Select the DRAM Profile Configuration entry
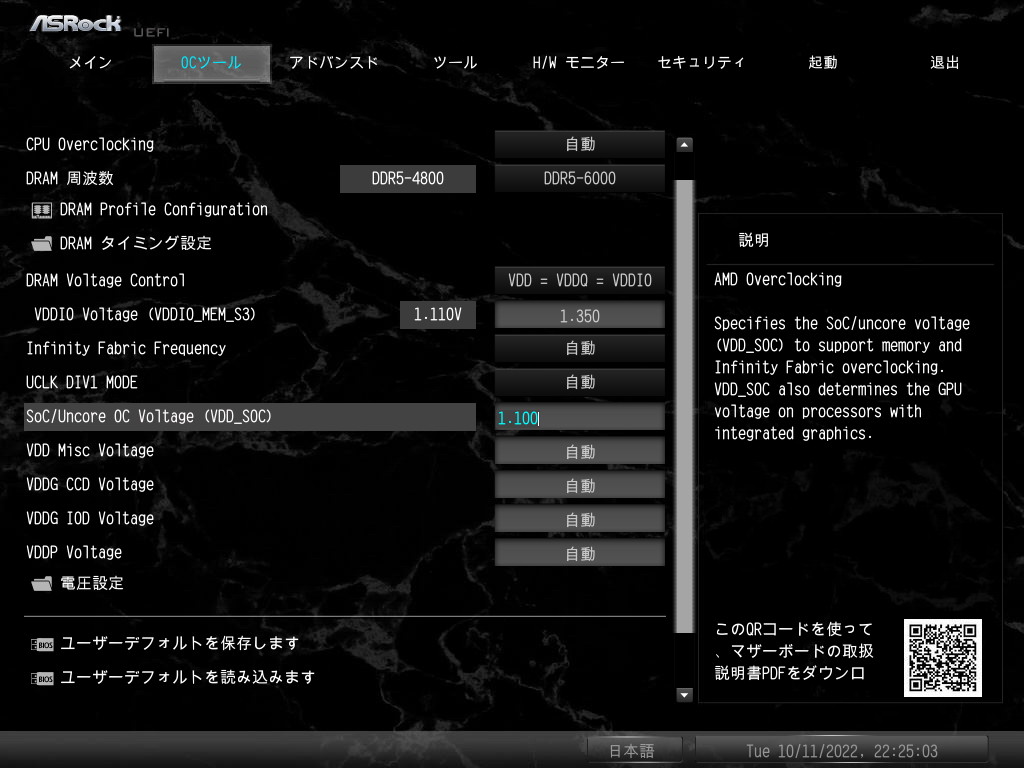Viewport: 1024px width, 768px height. (163, 210)
